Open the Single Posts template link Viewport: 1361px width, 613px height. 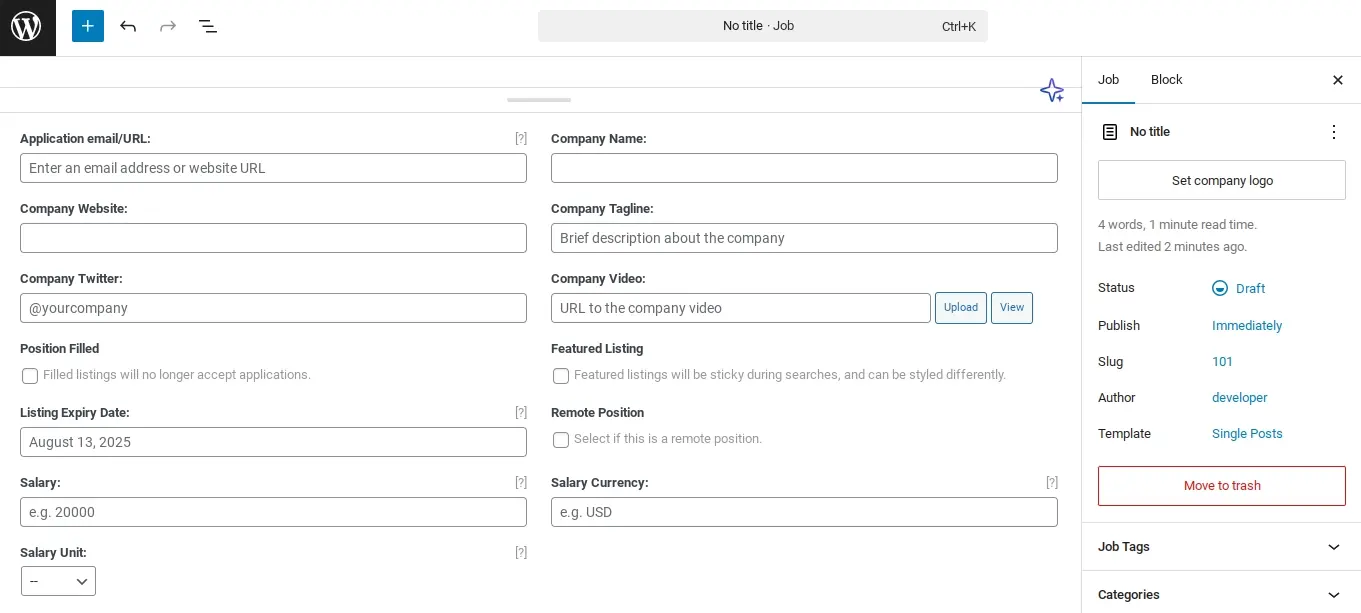tap(1247, 434)
